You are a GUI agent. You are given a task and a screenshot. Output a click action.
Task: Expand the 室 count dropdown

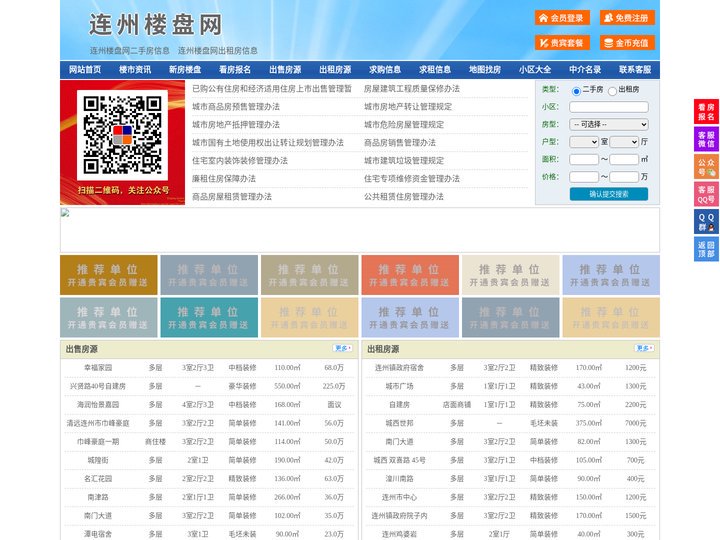tap(584, 142)
